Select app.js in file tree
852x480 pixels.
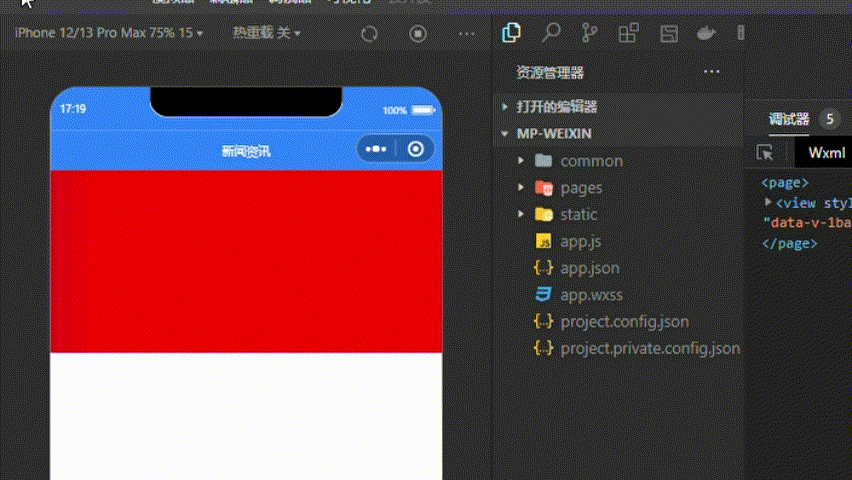pos(580,241)
